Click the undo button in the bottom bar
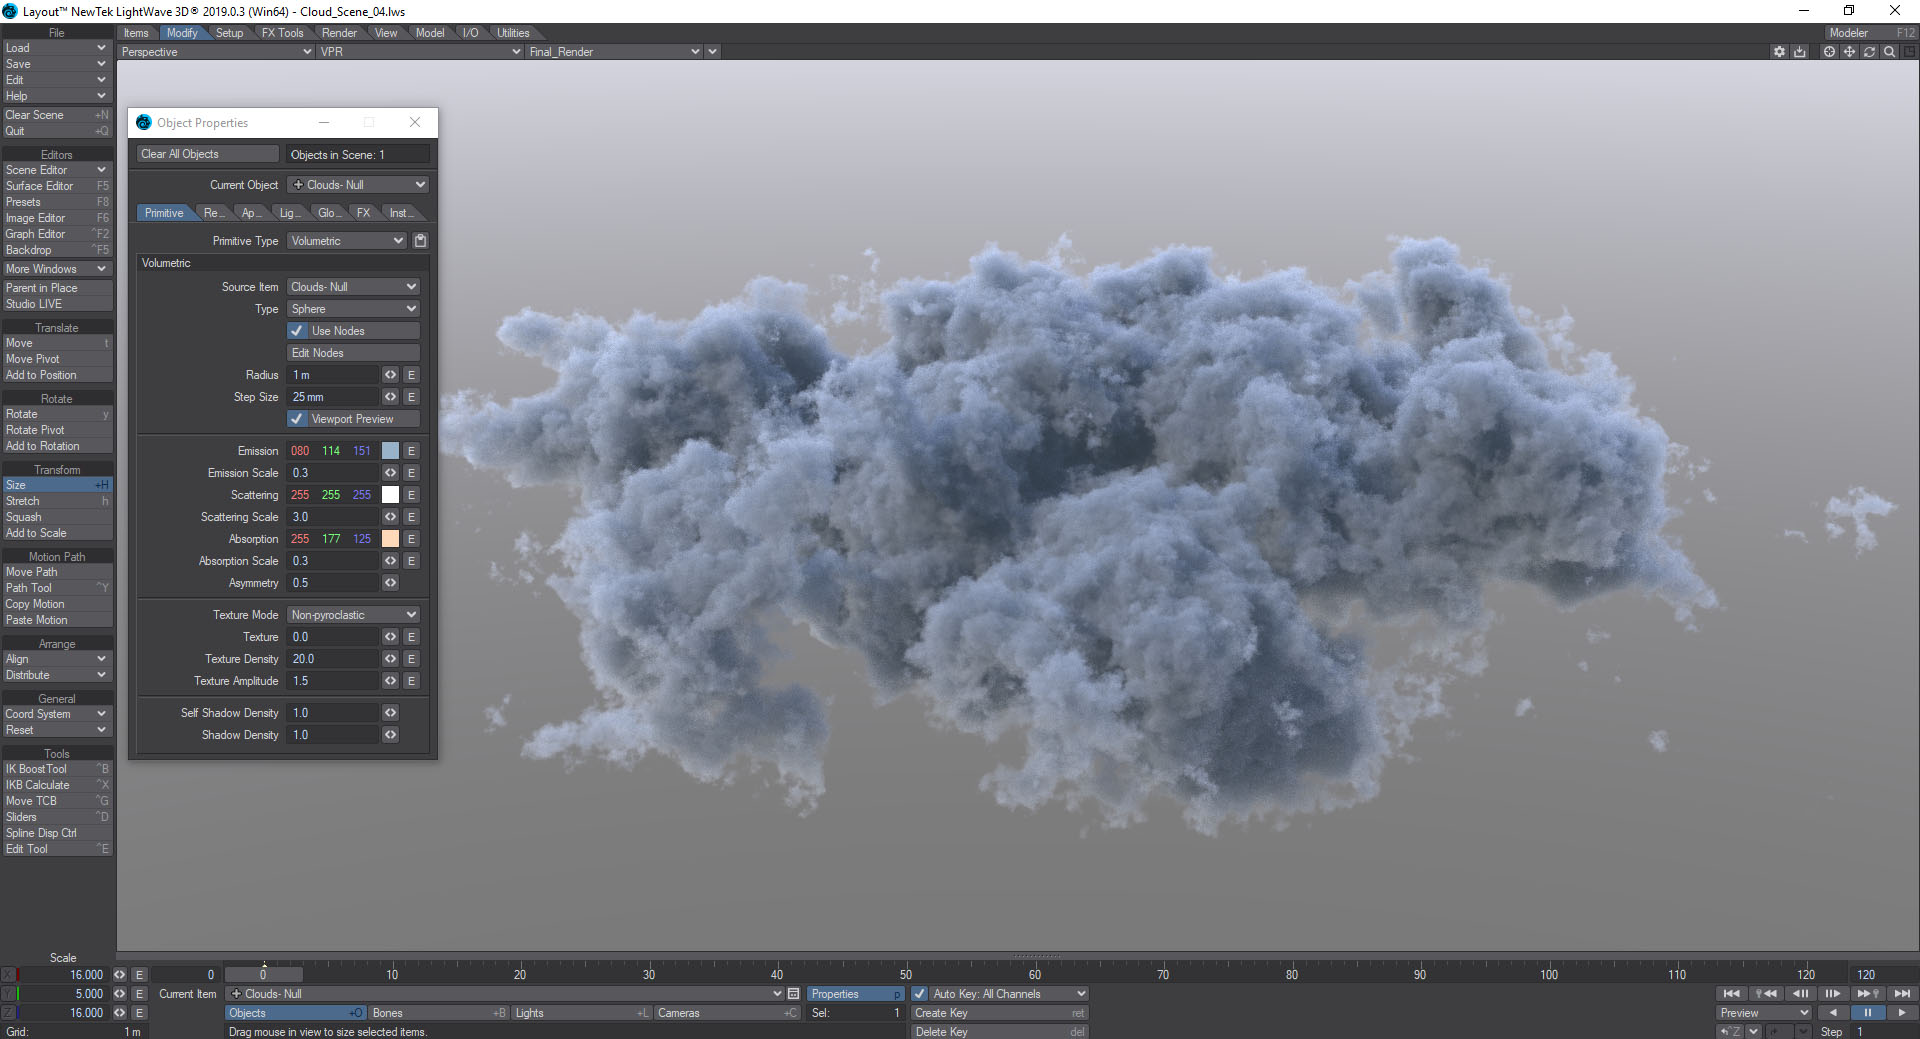Image resolution: width=1920 pixels, height=1039 pixels. 1730,1032
